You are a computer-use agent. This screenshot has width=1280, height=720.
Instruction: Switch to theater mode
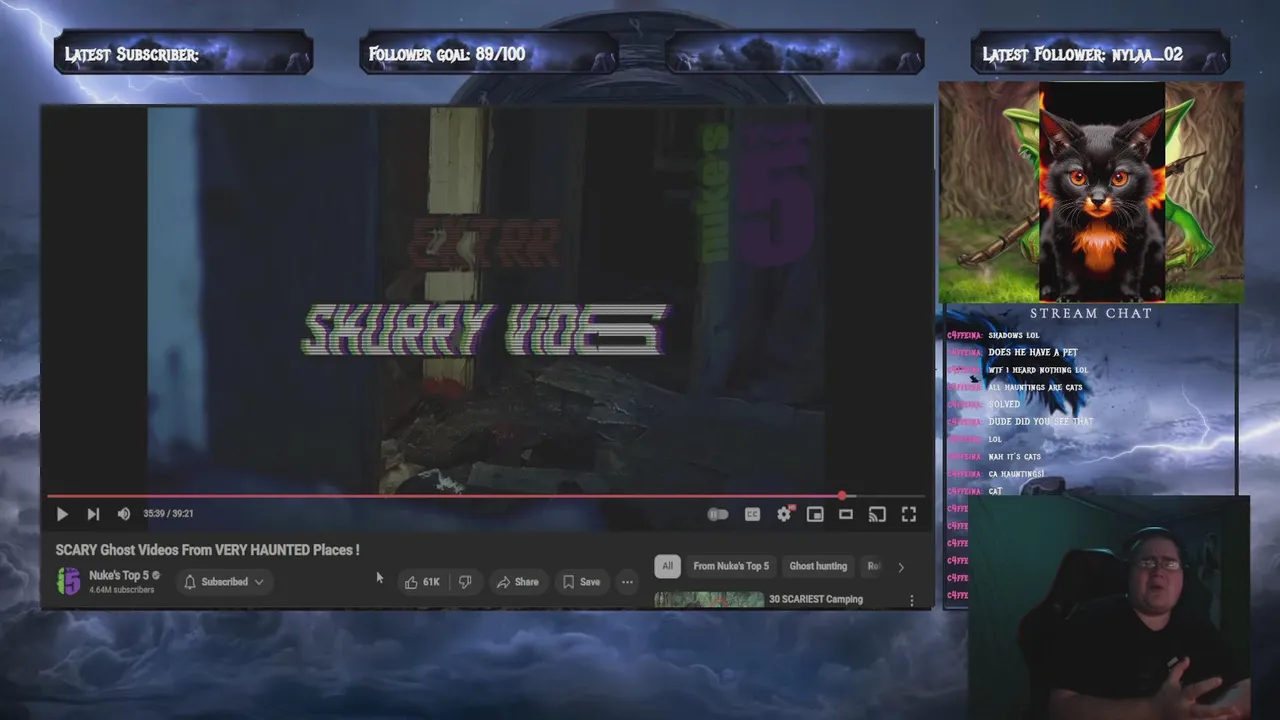(x=846, y=514)
